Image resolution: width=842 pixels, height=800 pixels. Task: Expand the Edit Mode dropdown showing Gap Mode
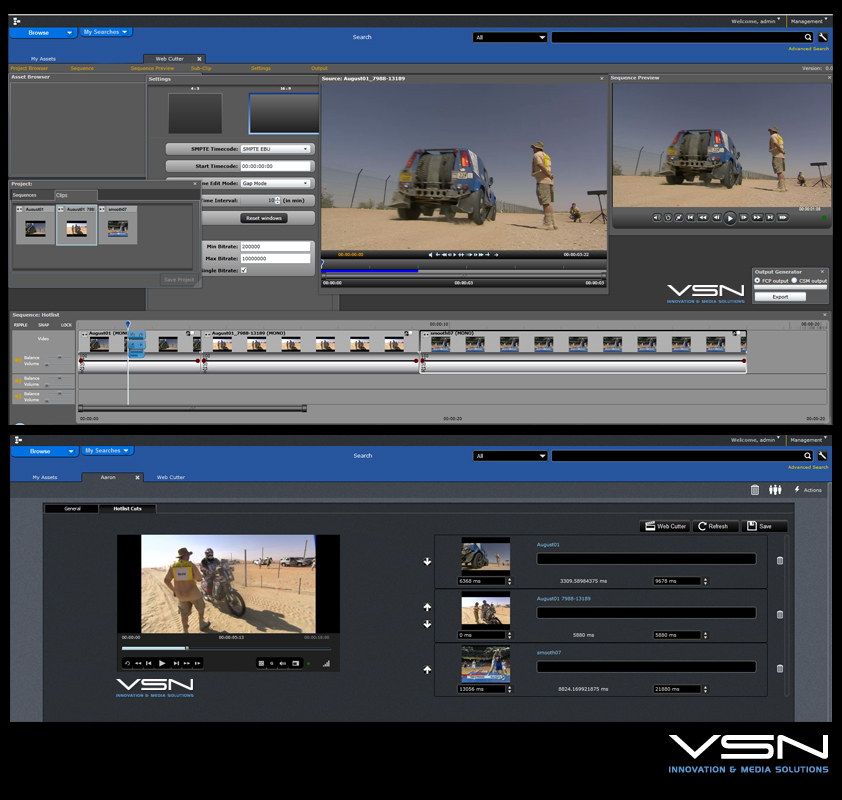pyautogui.click(x=276, y=184)
